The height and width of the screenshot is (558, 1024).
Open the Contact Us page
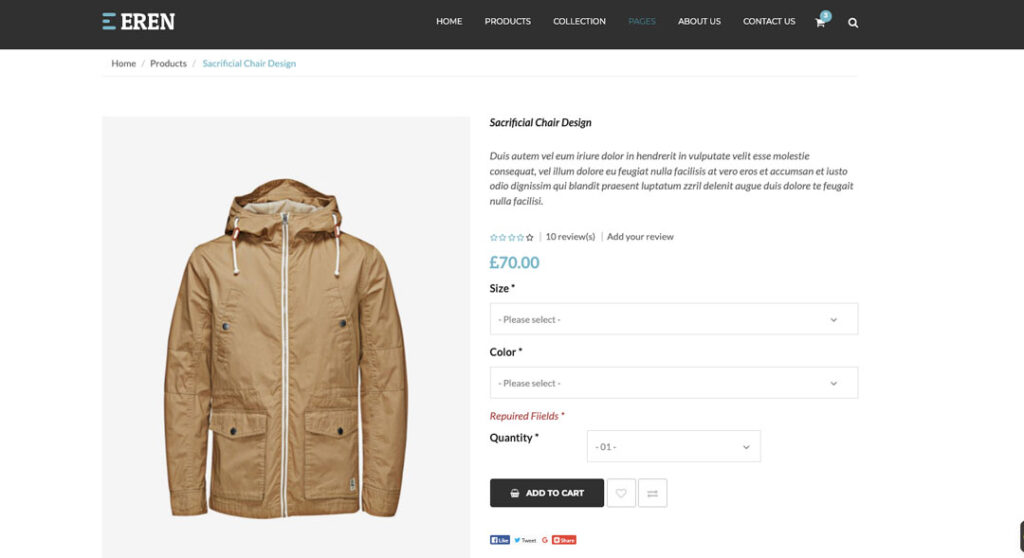click(769, 21)
